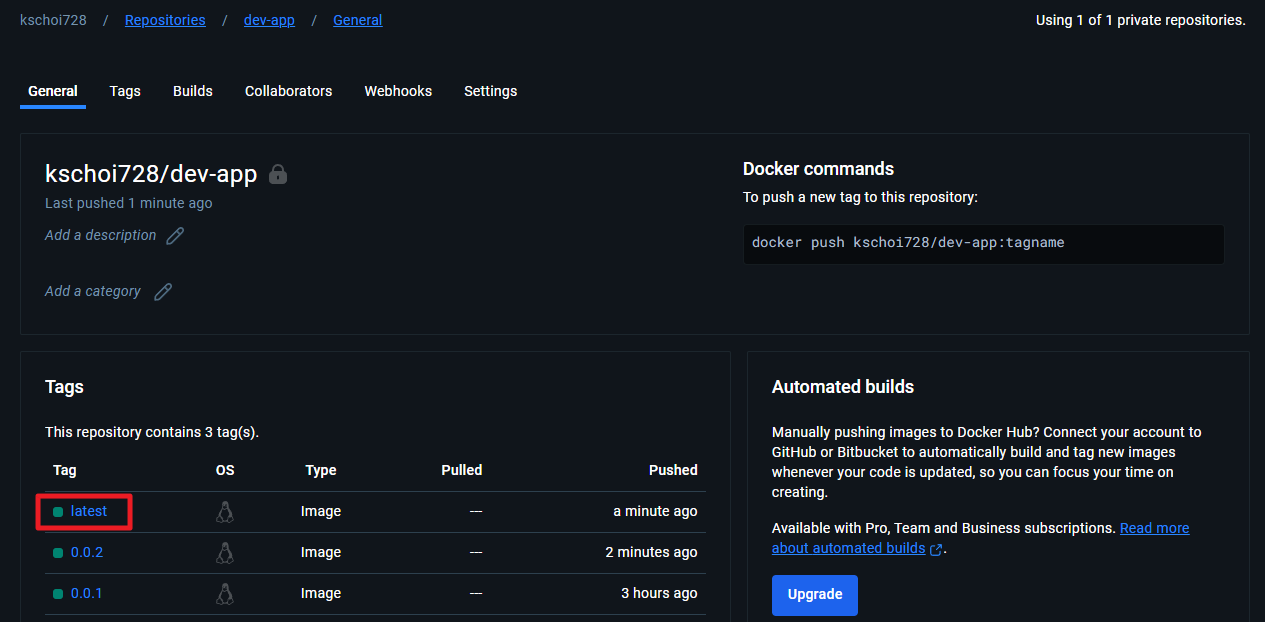The image size is (1265, 622).
Task: Click the Tags section heading
Action: (64, 387)
